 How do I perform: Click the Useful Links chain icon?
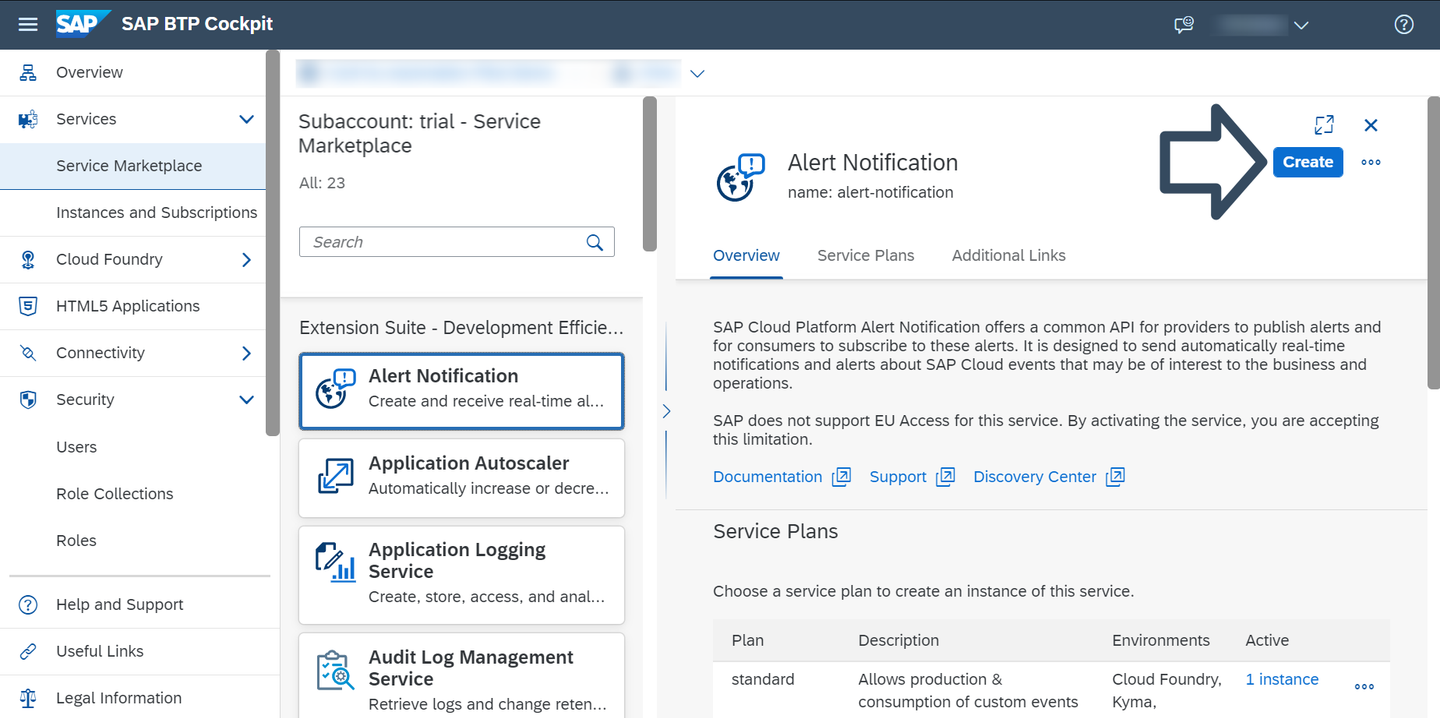click(x=28, y=651)
